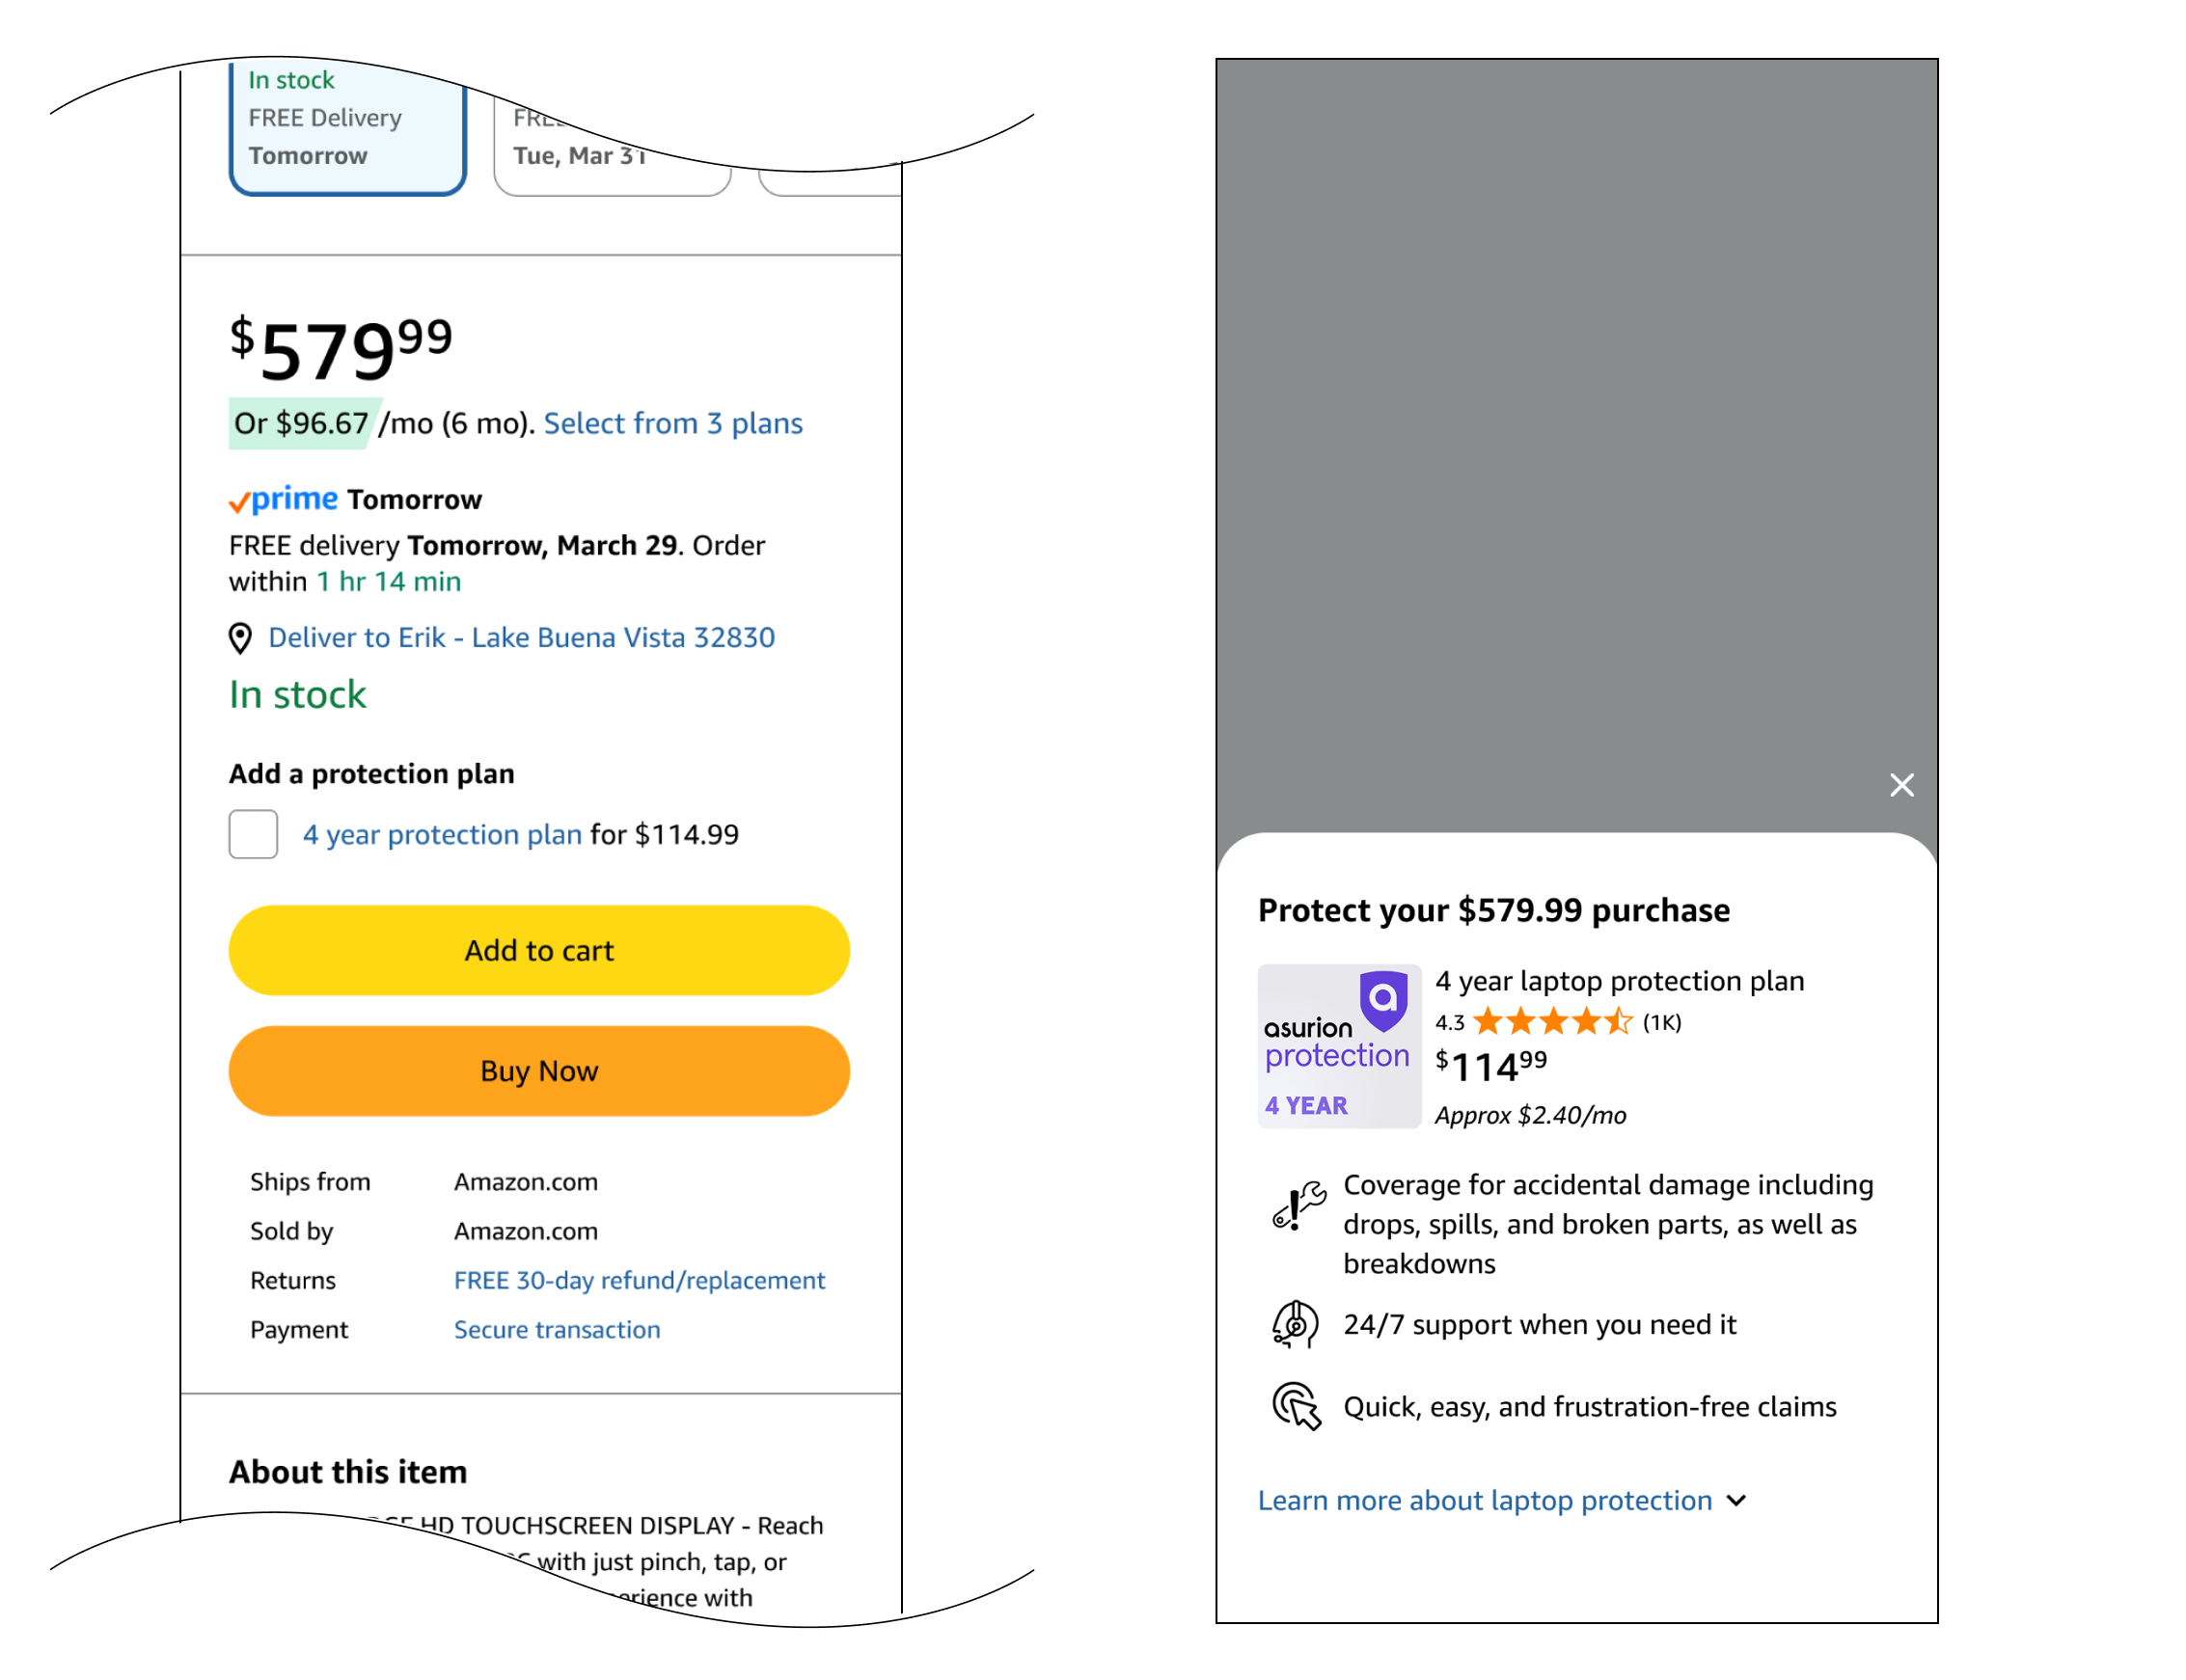Click the Add to cart button

(539, 950)
